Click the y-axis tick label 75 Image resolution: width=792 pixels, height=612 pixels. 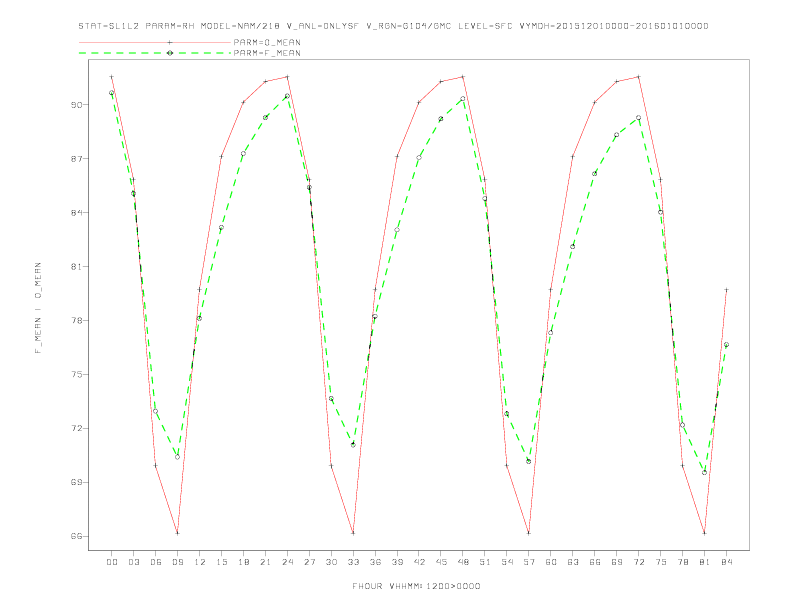point(76,375)
